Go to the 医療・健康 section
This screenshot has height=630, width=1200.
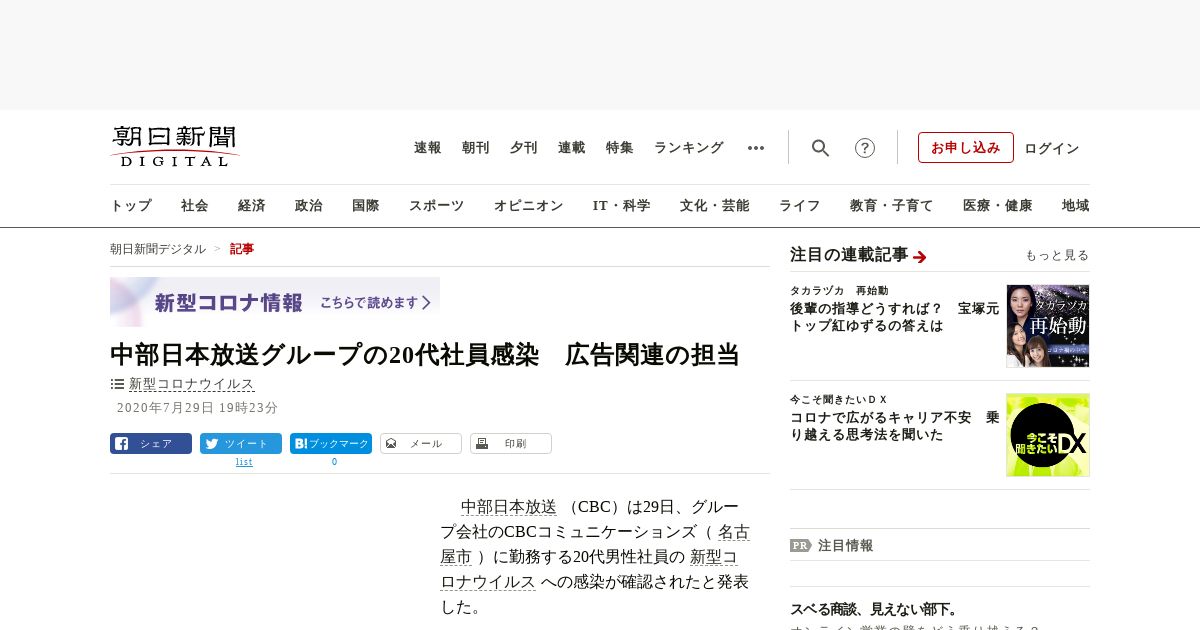pos(998,206)
